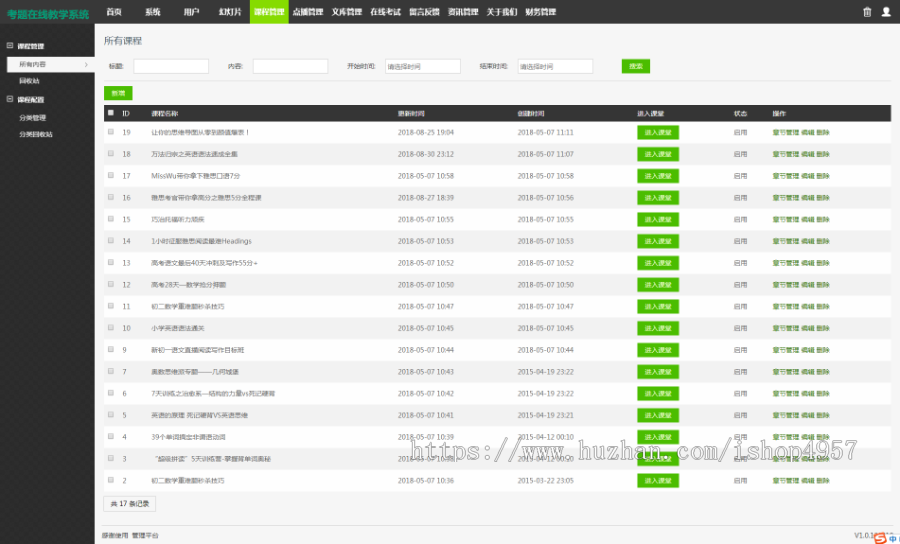Toggle the select-all checkbox in table header
This screenshot has height=544, width=900.
click(x=111, y=113)
